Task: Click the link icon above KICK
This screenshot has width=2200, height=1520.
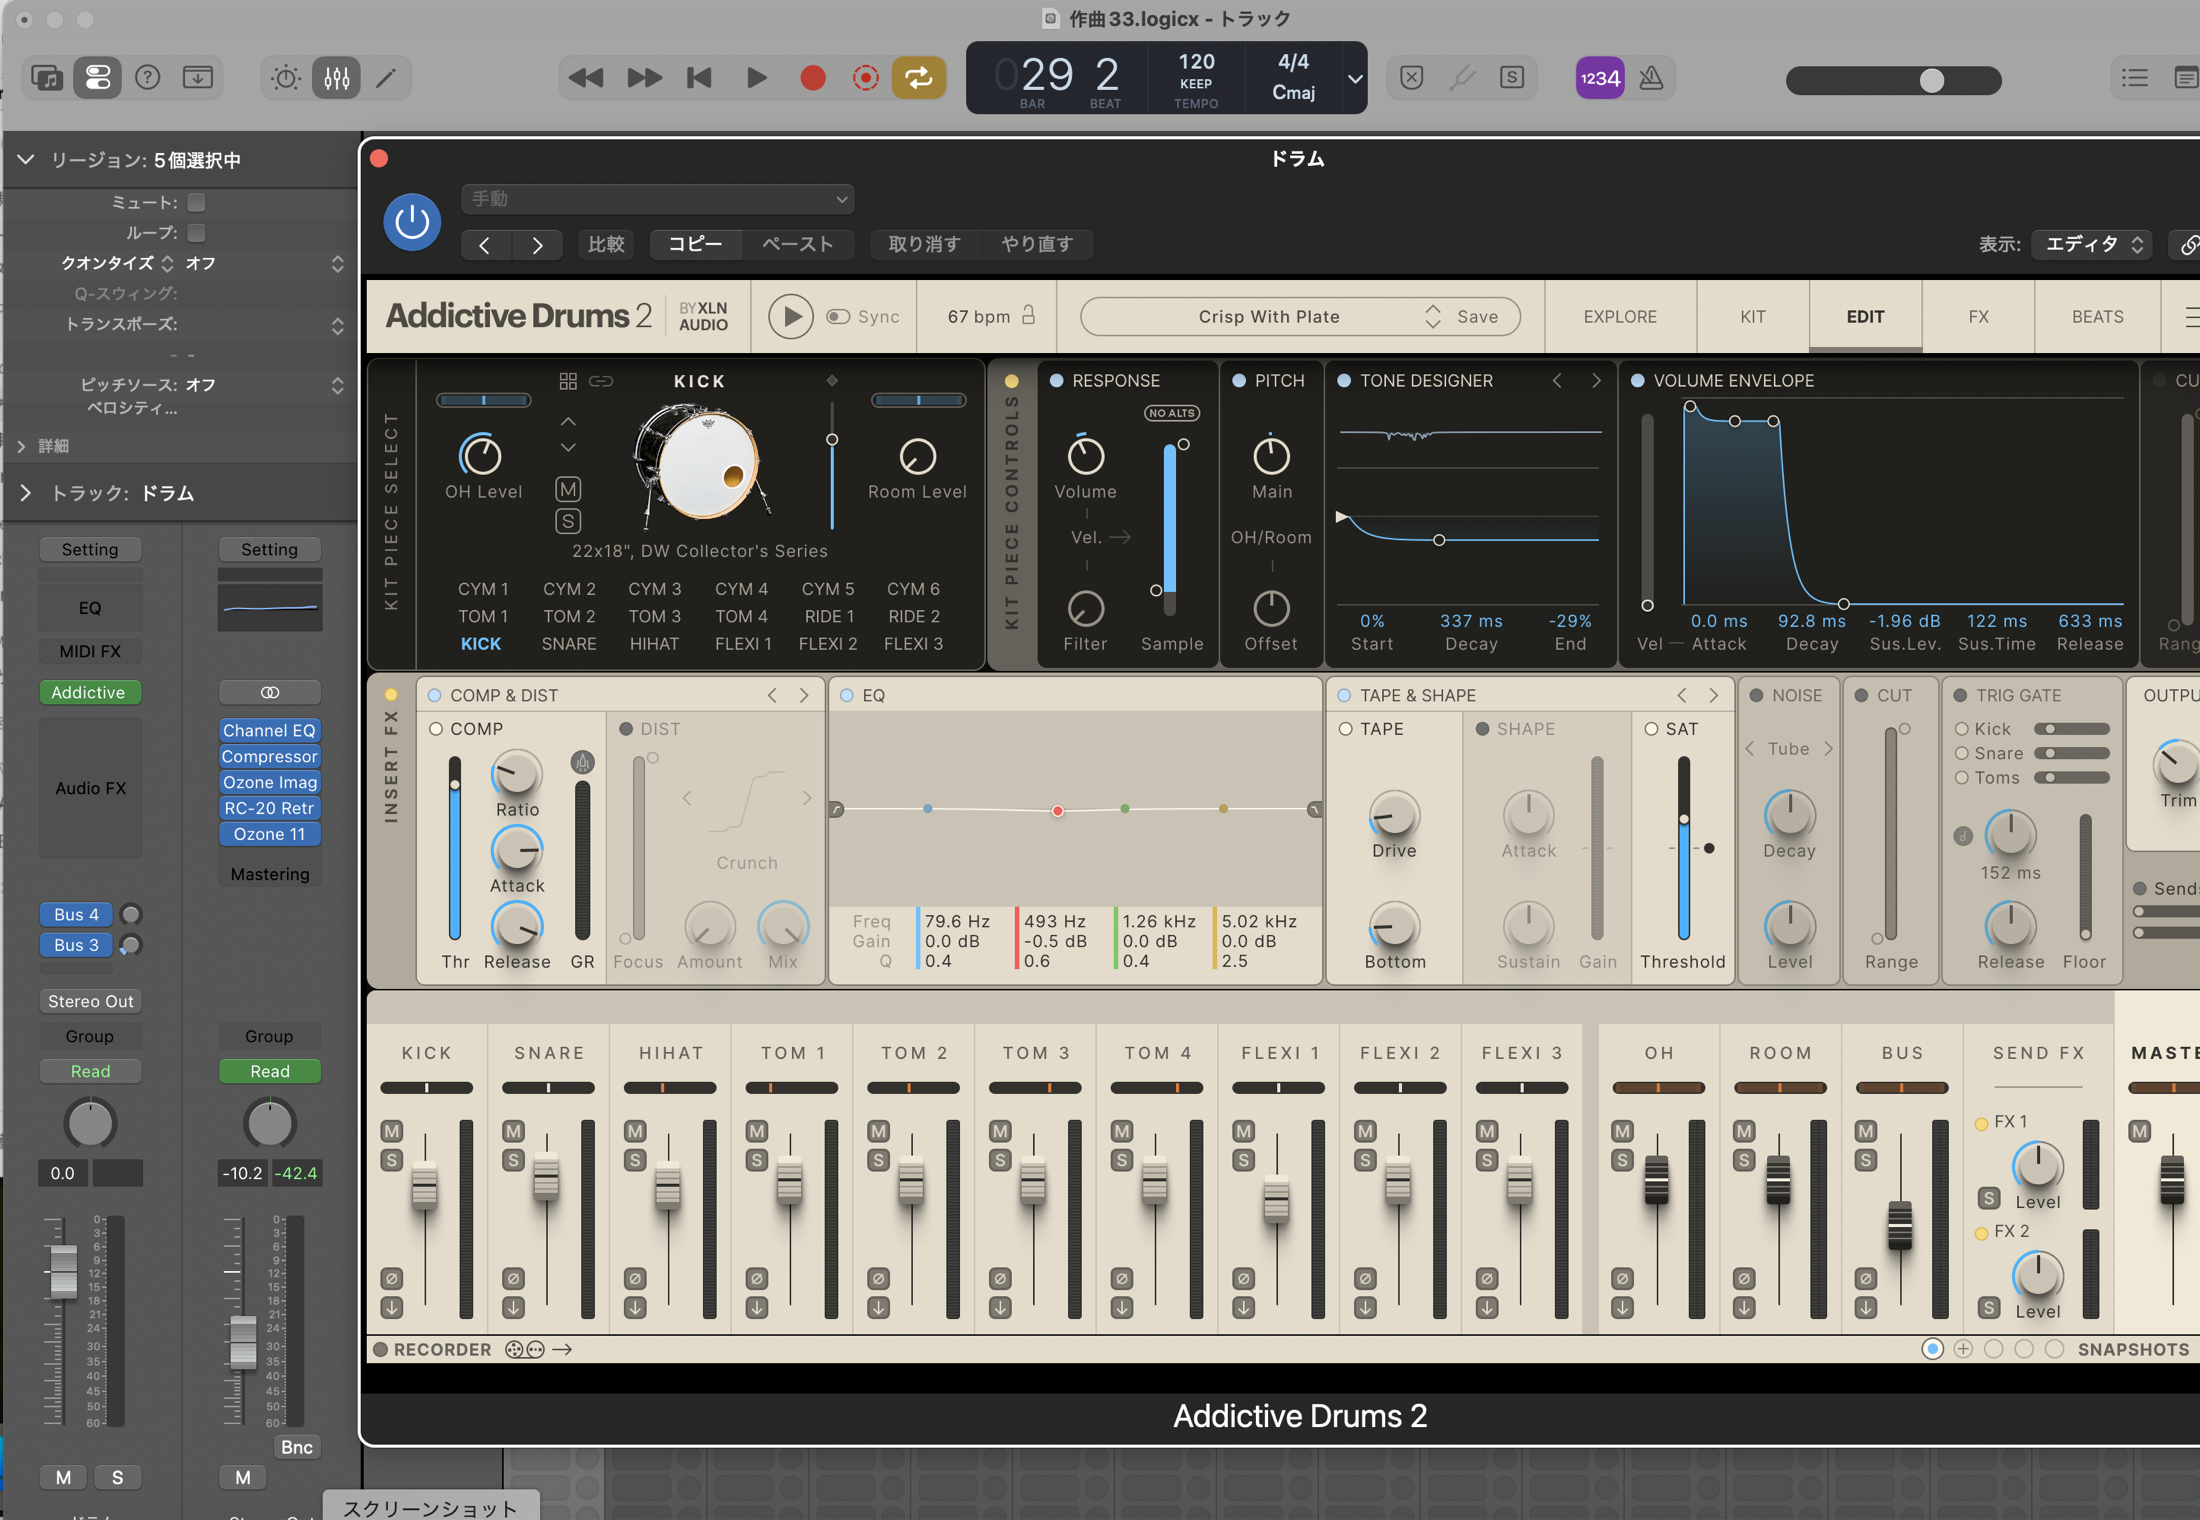Action: pyautogui.click(x=601, y=381)
